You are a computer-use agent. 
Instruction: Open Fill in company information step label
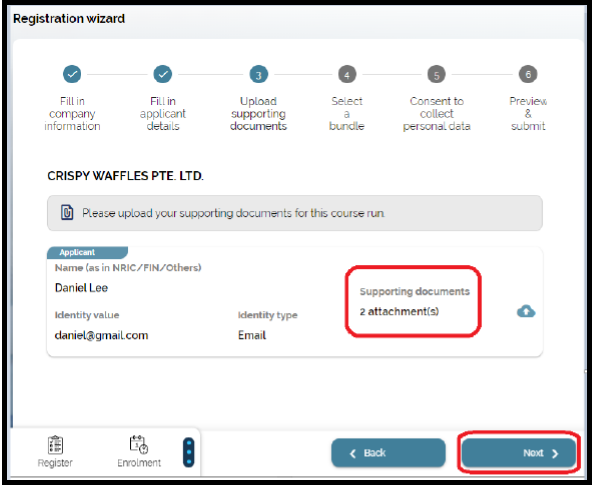pyautogui.click(x=72, y=114)
